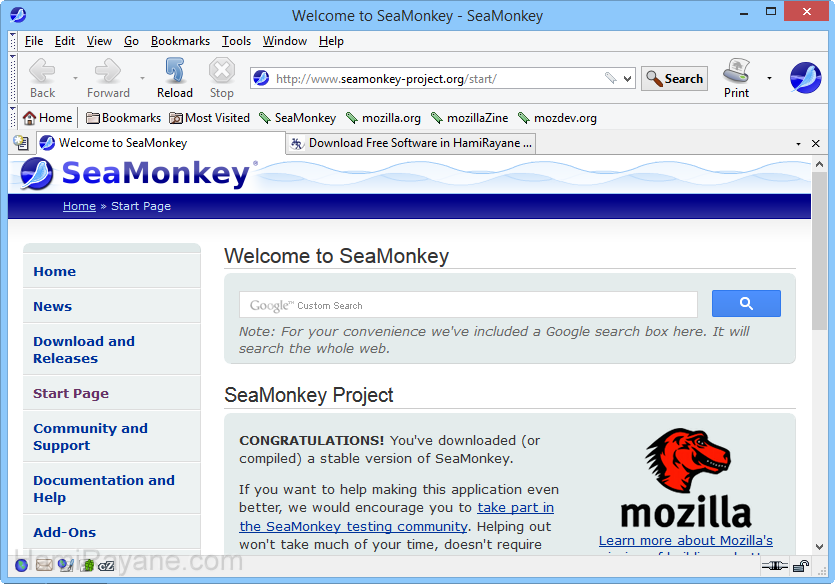The height and width of the screenshot is (584, 835).
Task: Click the Forward arrow icon
Action: coord(108,70)
